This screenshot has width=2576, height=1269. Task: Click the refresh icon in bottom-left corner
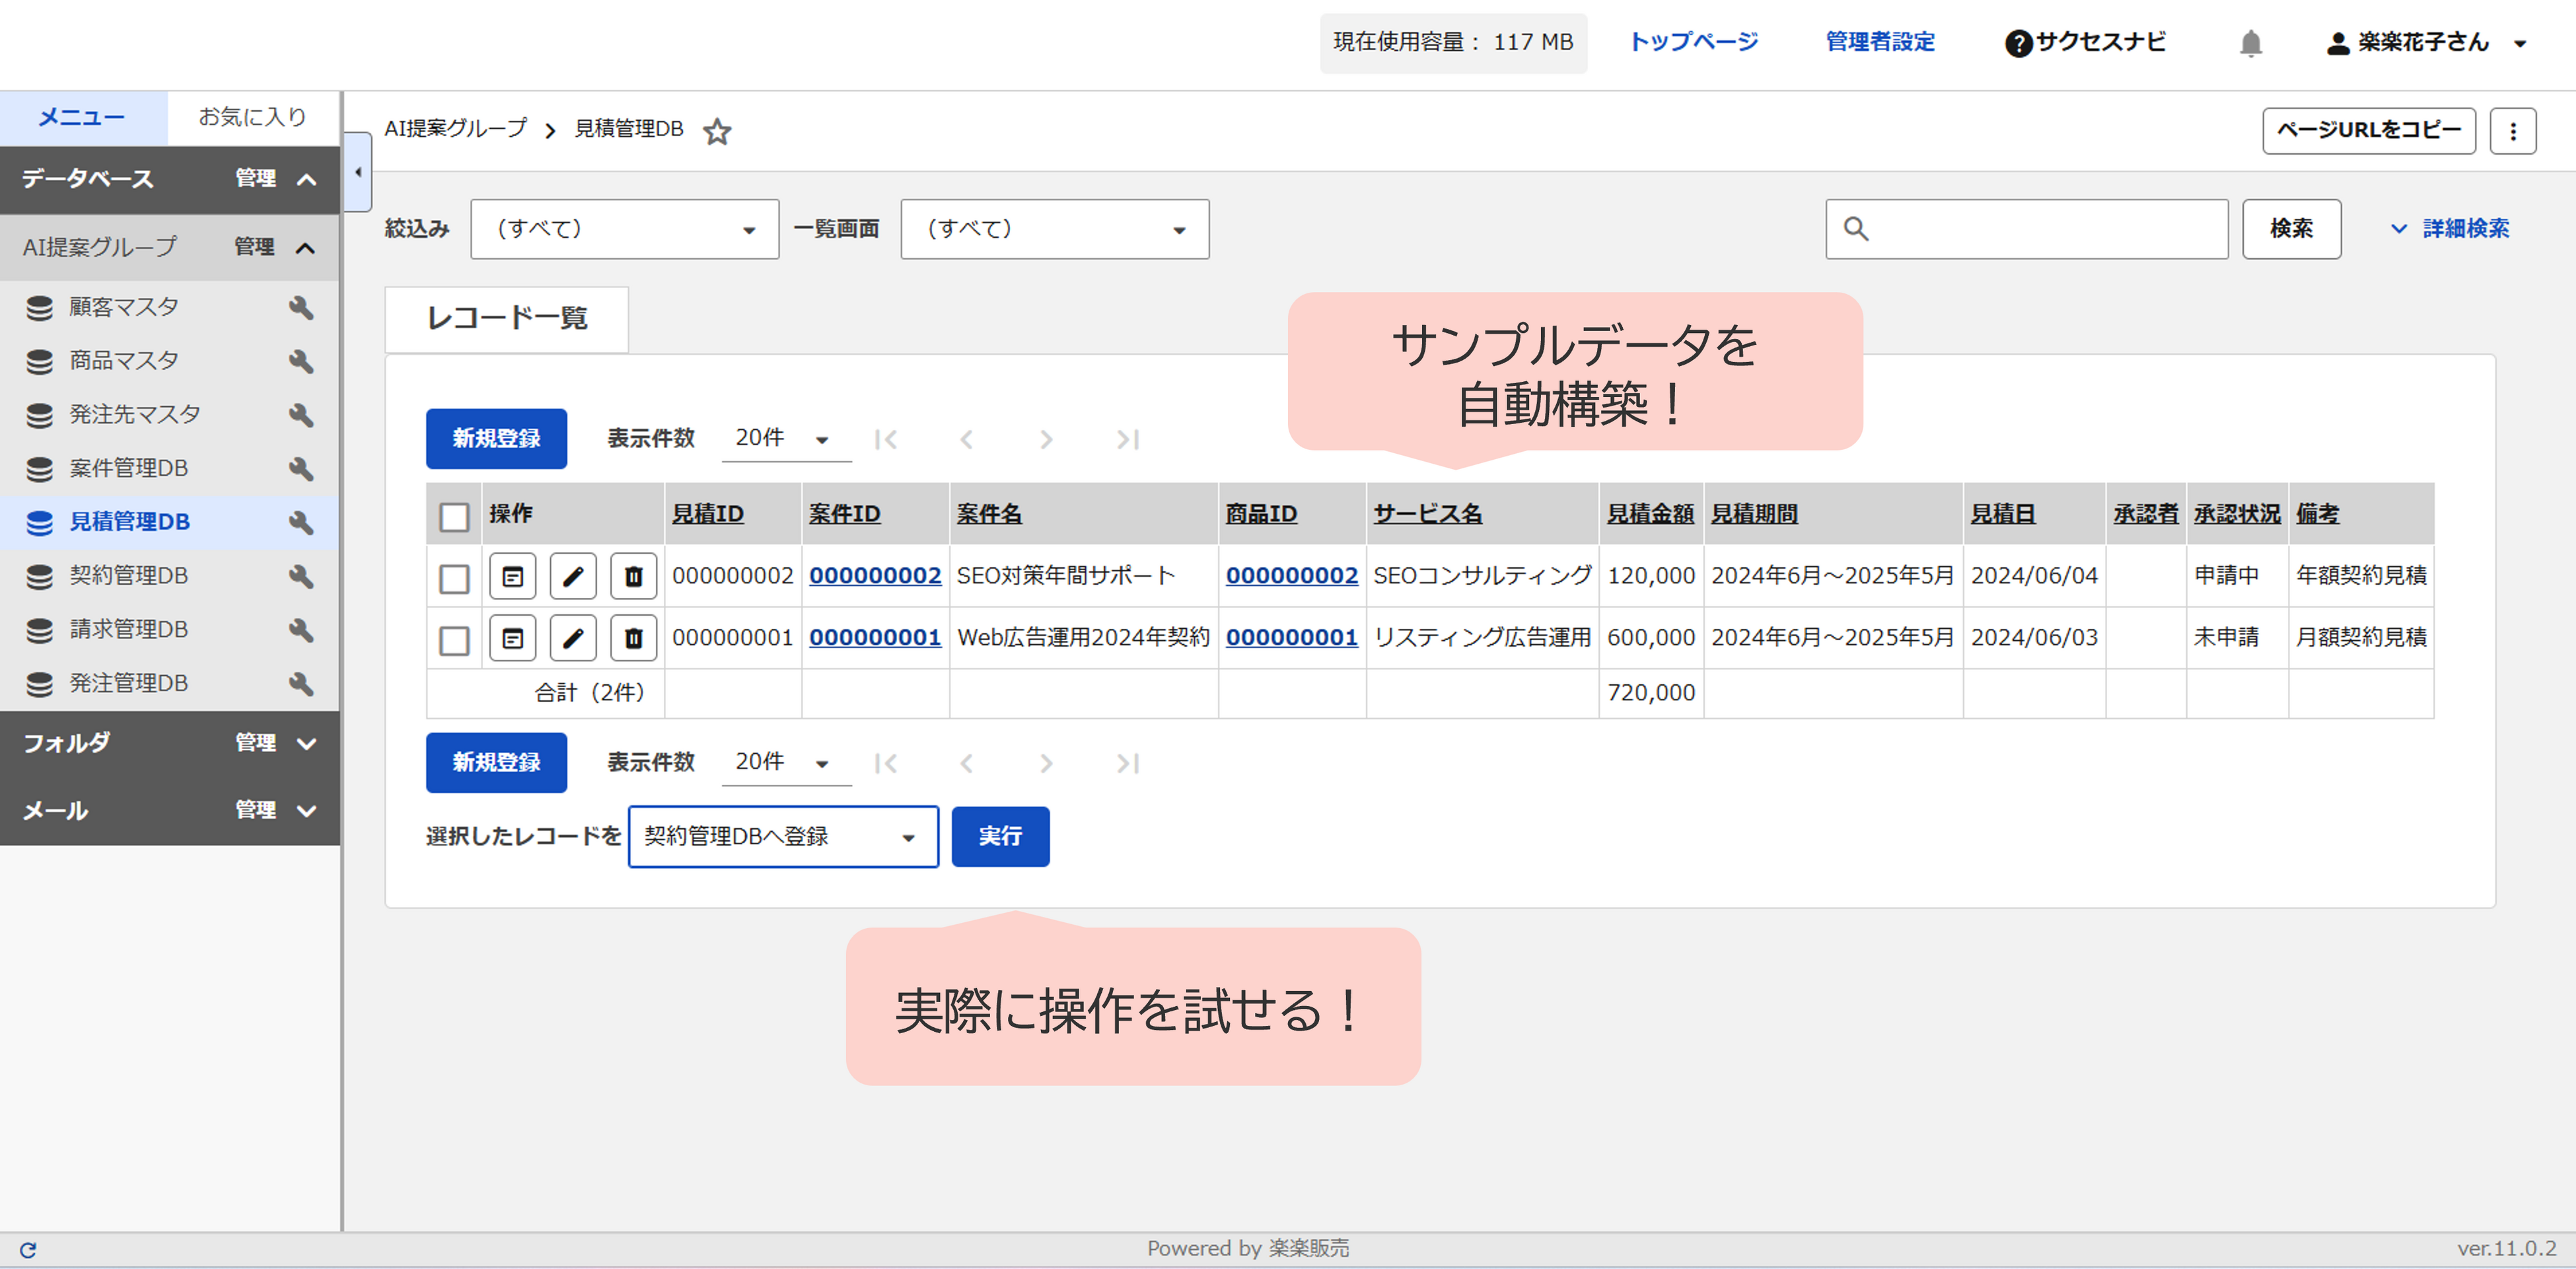point(28,1249)
